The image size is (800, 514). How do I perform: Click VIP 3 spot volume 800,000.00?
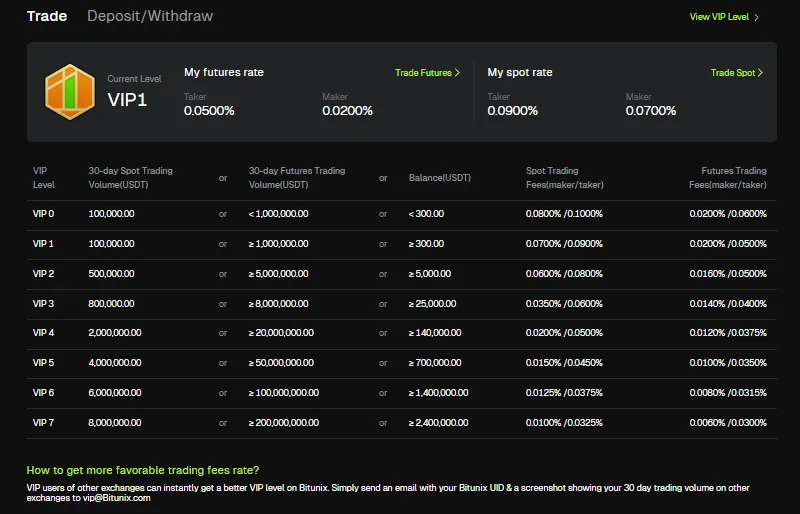111,304
